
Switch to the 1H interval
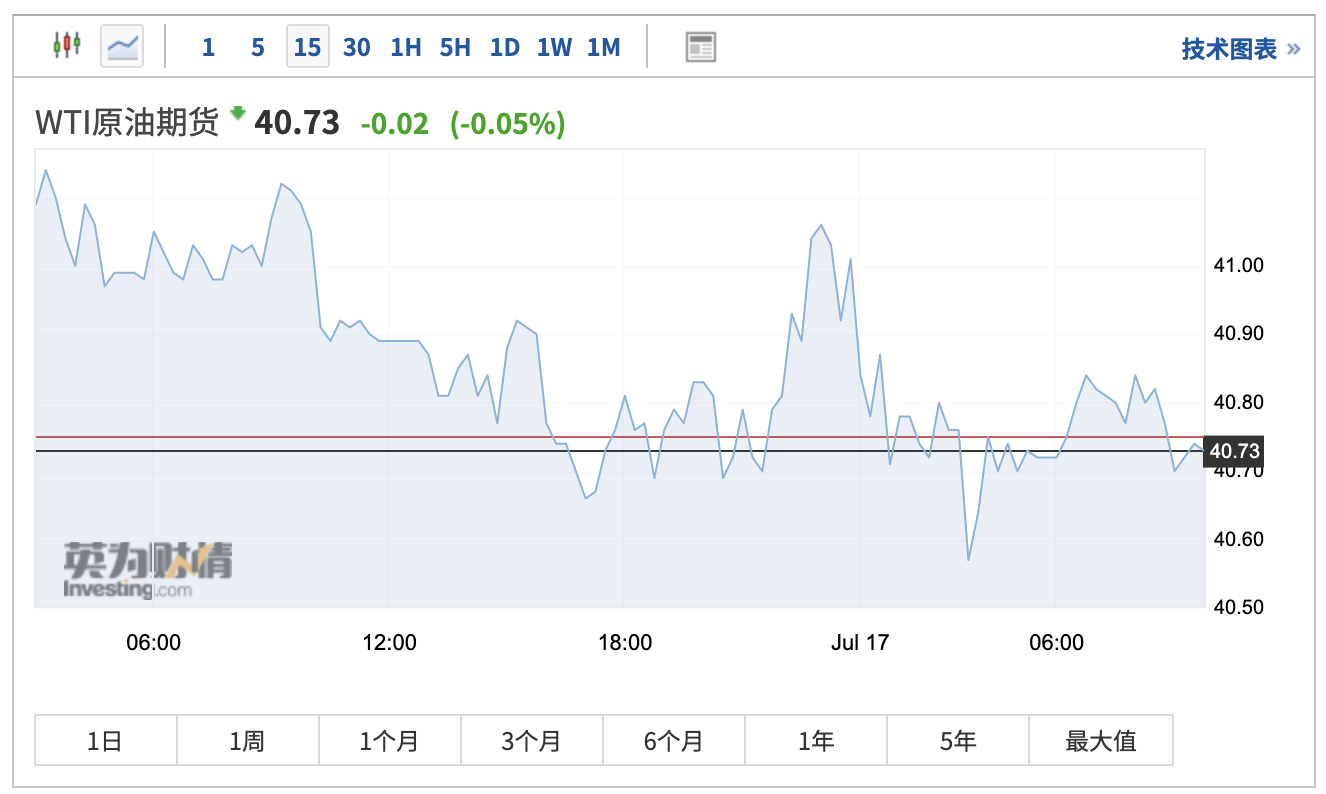(x=406, y=47)
